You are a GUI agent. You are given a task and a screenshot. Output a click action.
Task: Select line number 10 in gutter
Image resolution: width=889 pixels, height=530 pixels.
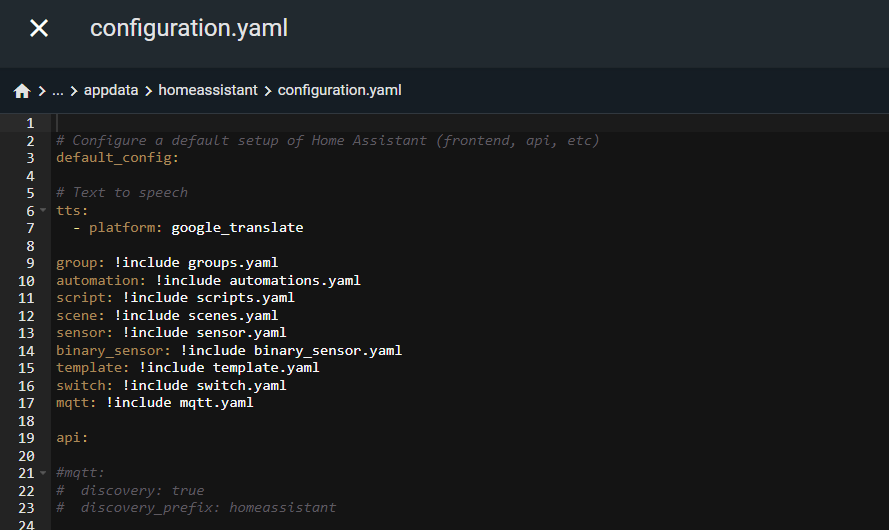[26, 281]
